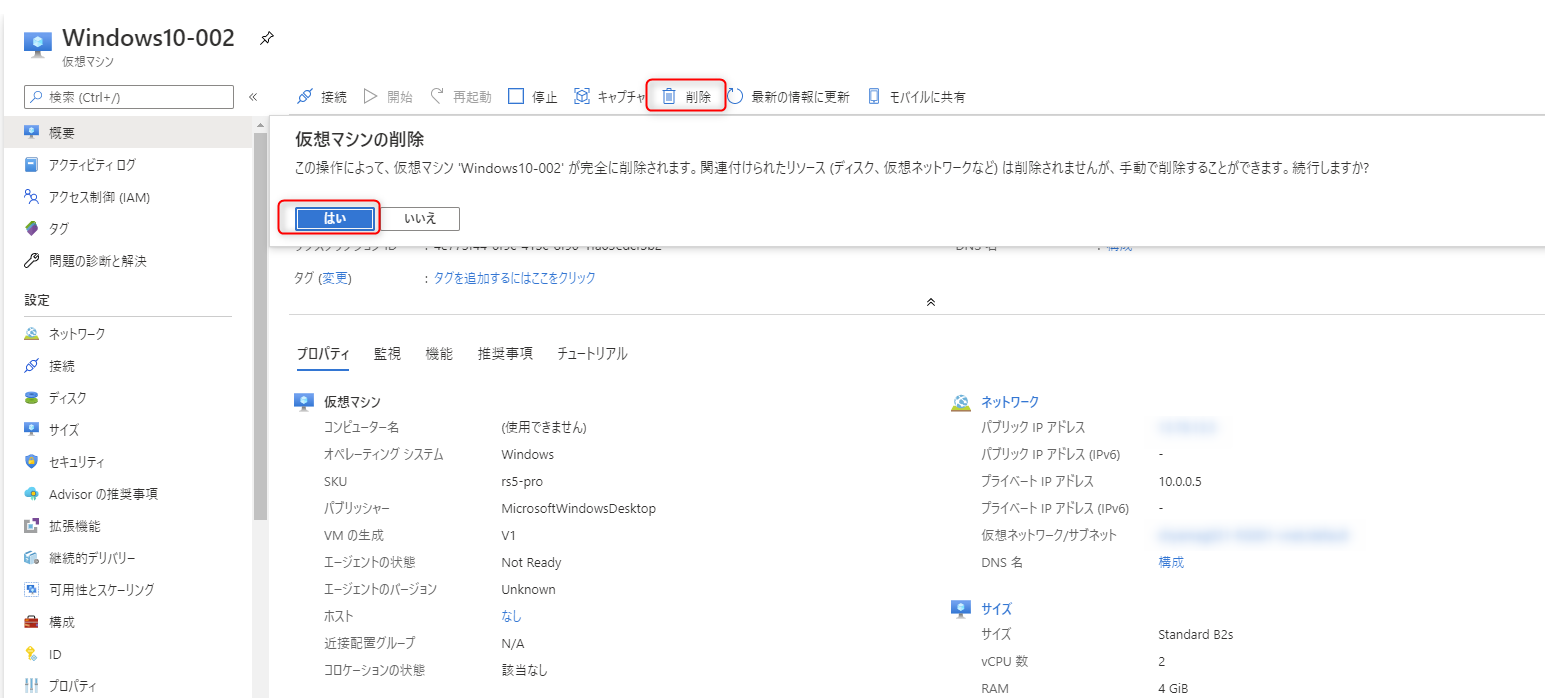Screen dimensions: 1546x698
Task: Click the MicrosoftWindowsDesktop publisher value
Action: (x=578, y=508)
